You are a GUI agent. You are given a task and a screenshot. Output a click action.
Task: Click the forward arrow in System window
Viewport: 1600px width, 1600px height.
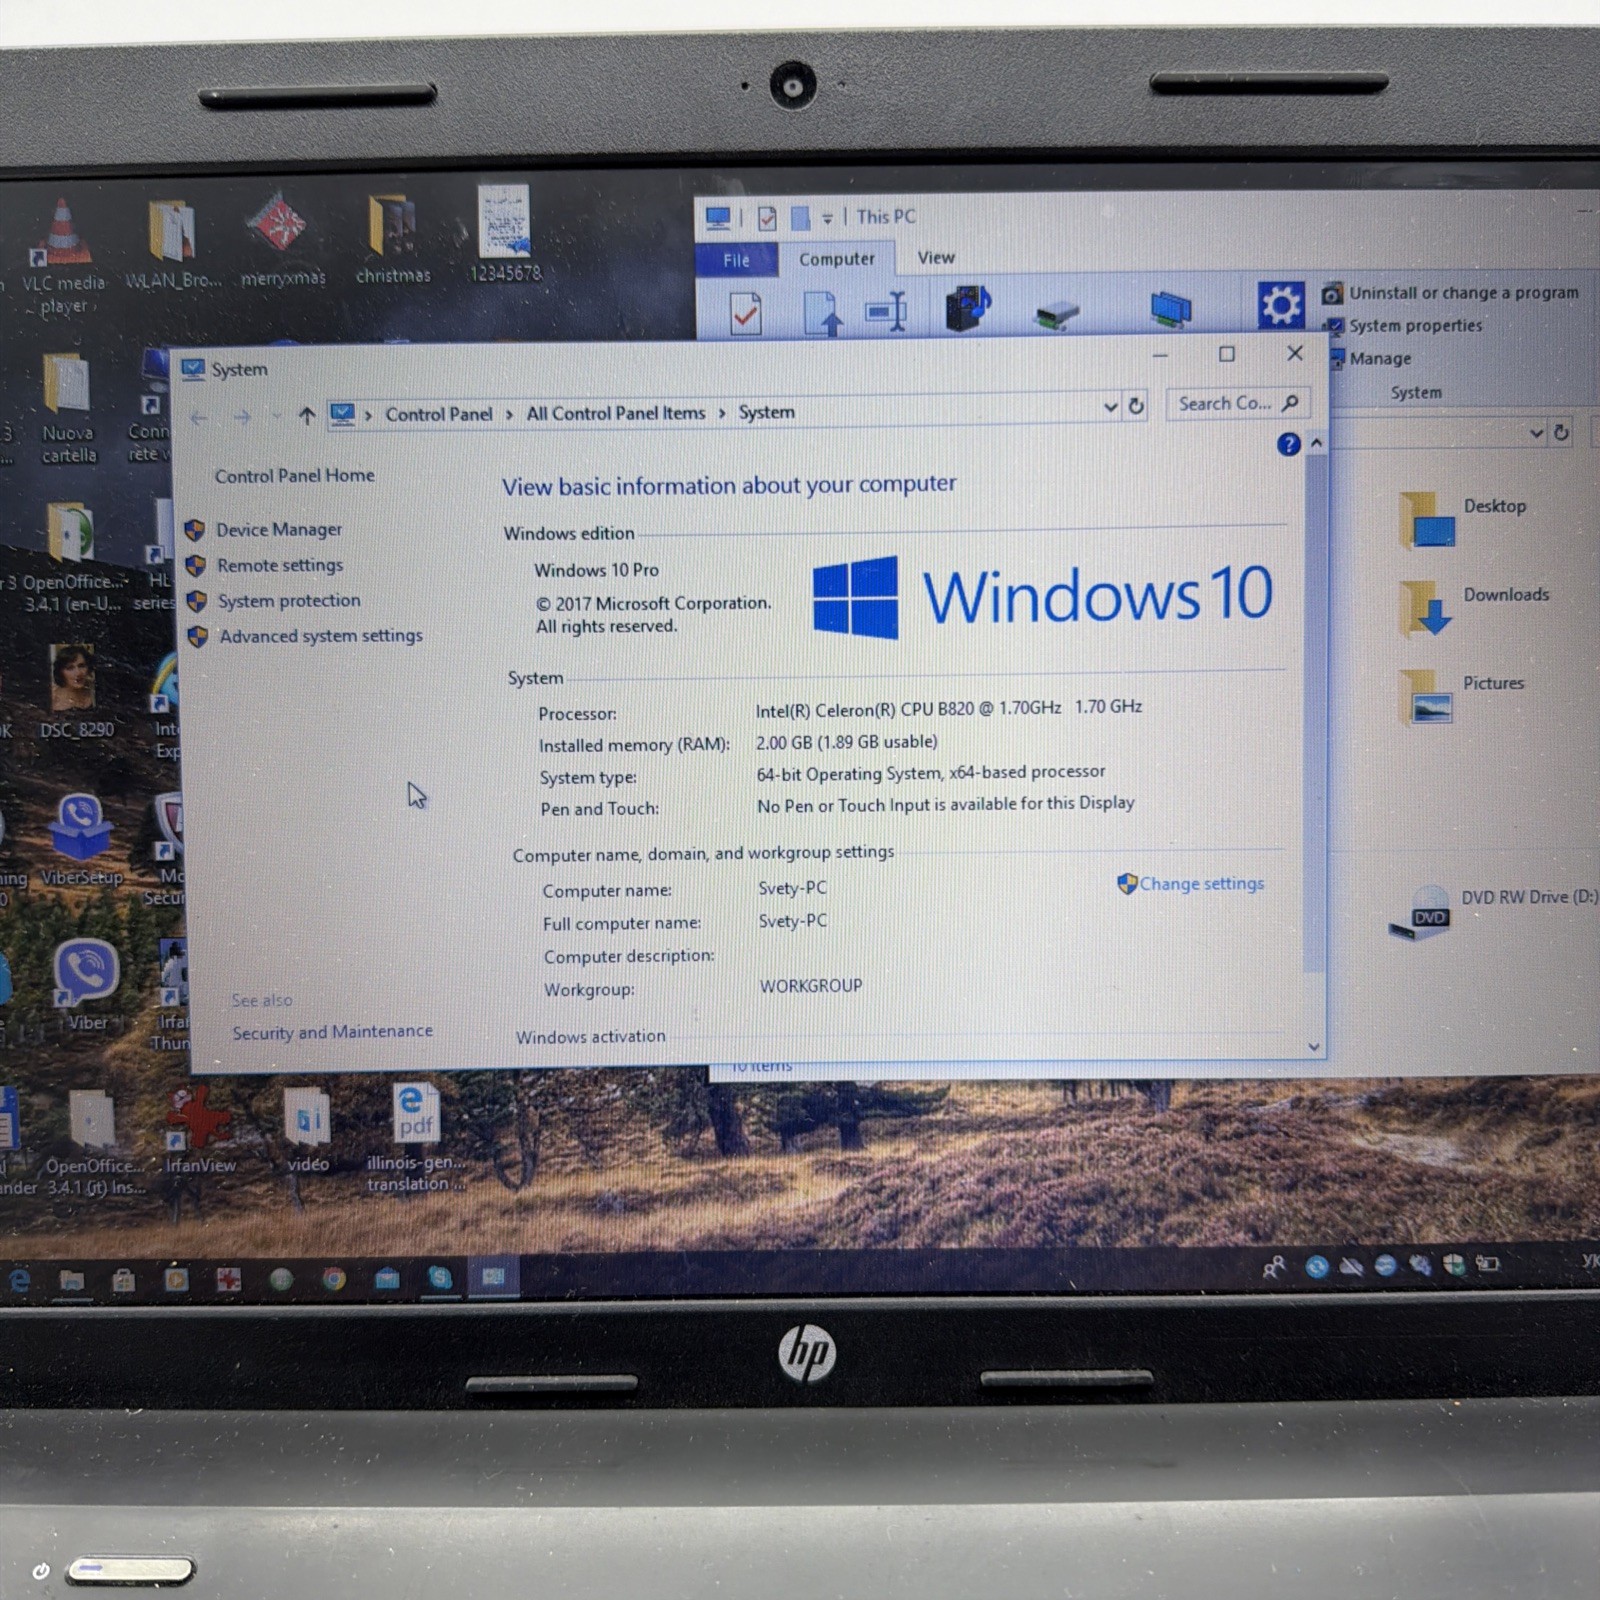point(242,417)
